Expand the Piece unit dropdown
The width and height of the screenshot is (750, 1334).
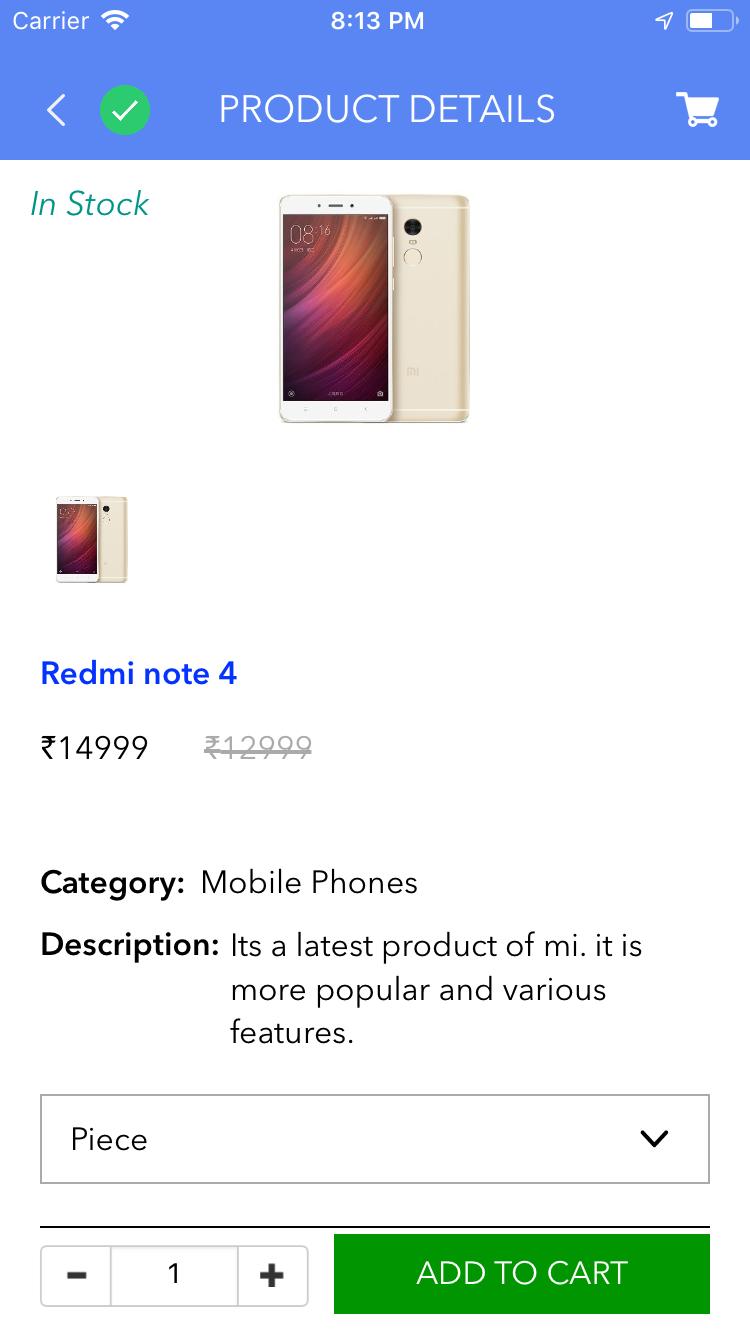375,1139
